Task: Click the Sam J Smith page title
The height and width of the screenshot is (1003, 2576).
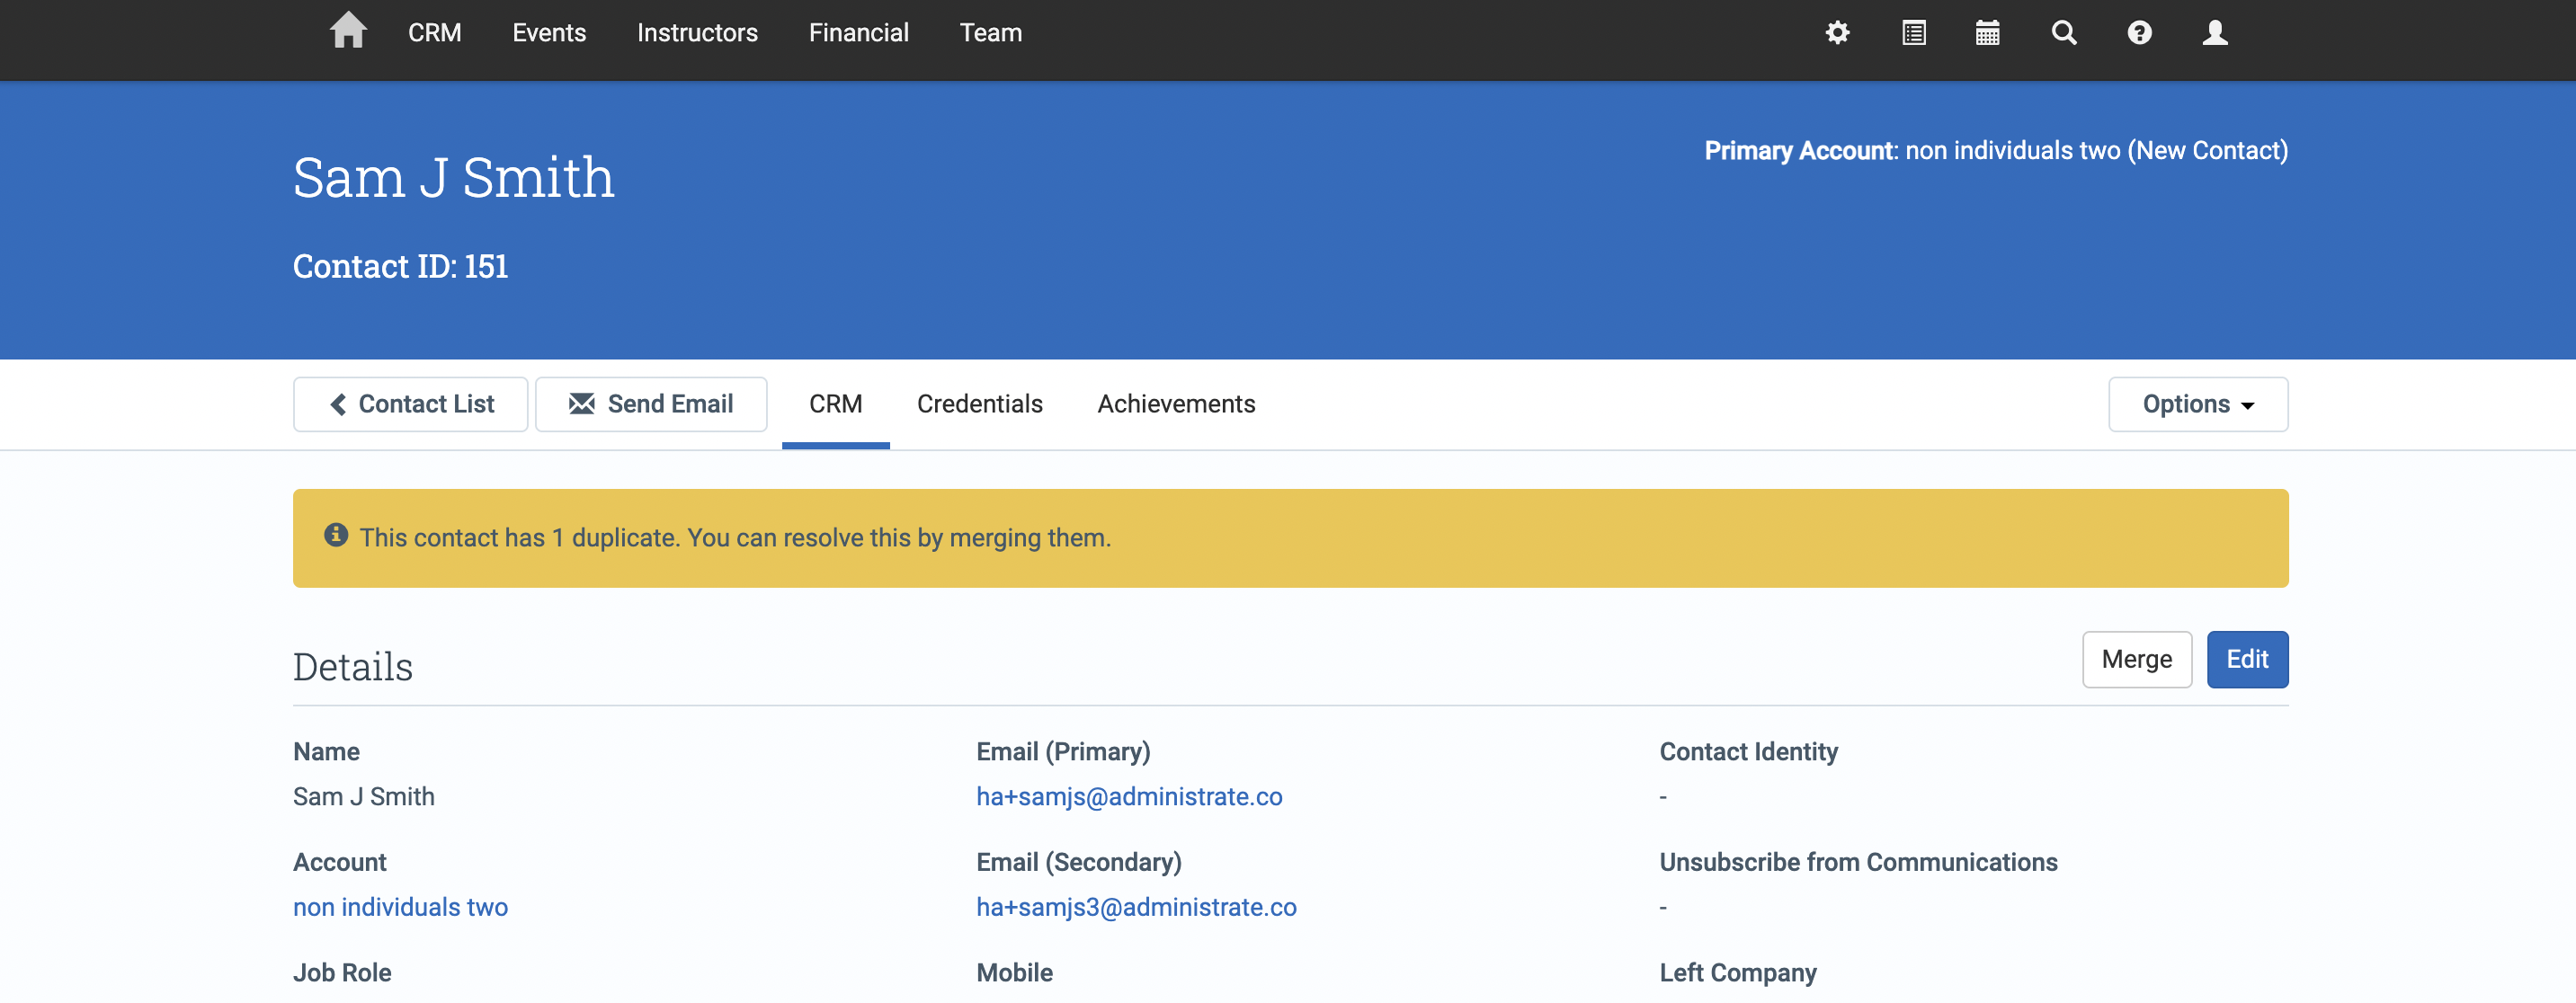Action: pyautogui.click(x=453, y=177)
